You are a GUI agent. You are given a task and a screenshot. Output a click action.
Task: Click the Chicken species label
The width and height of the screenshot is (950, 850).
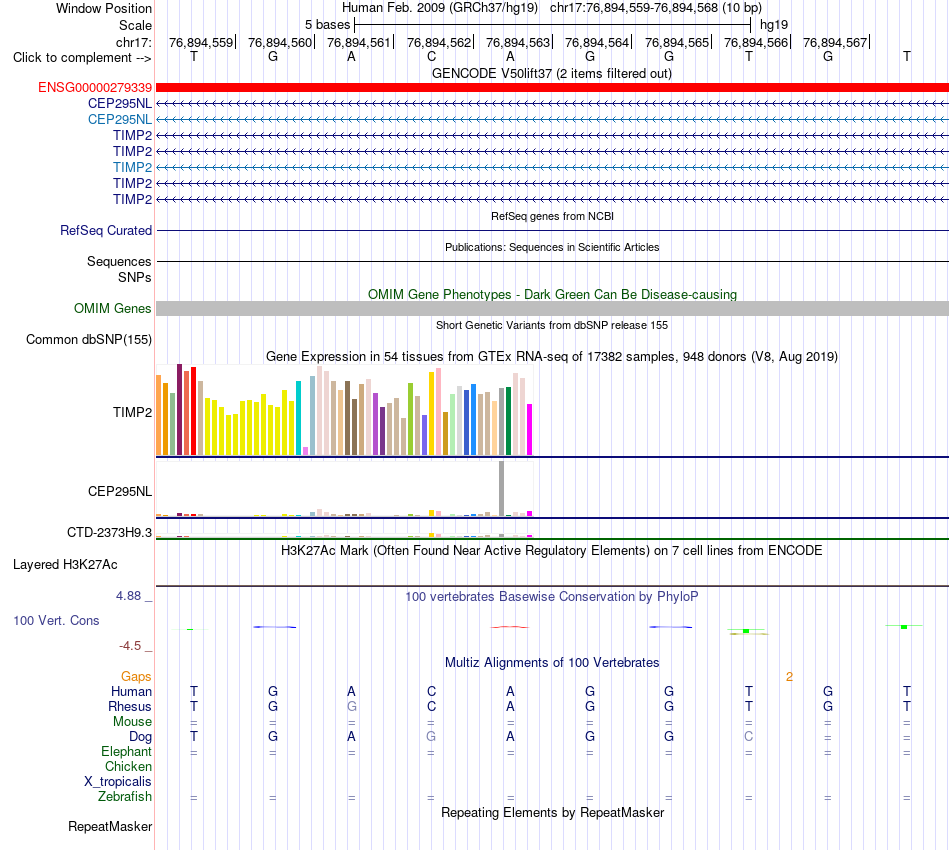(128, 766)
